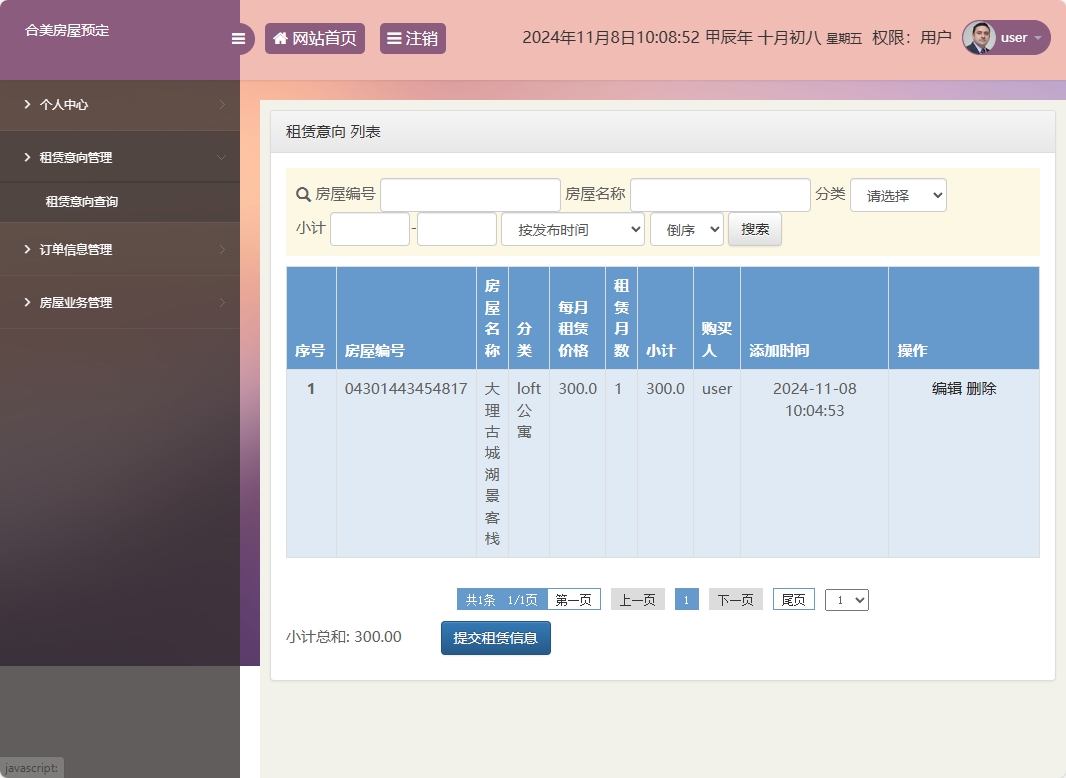Image resolution: width=1066 pixels, height=778 pixels.
Task: Collapse the 租赁意向管理 menu section
Action: 120,156
